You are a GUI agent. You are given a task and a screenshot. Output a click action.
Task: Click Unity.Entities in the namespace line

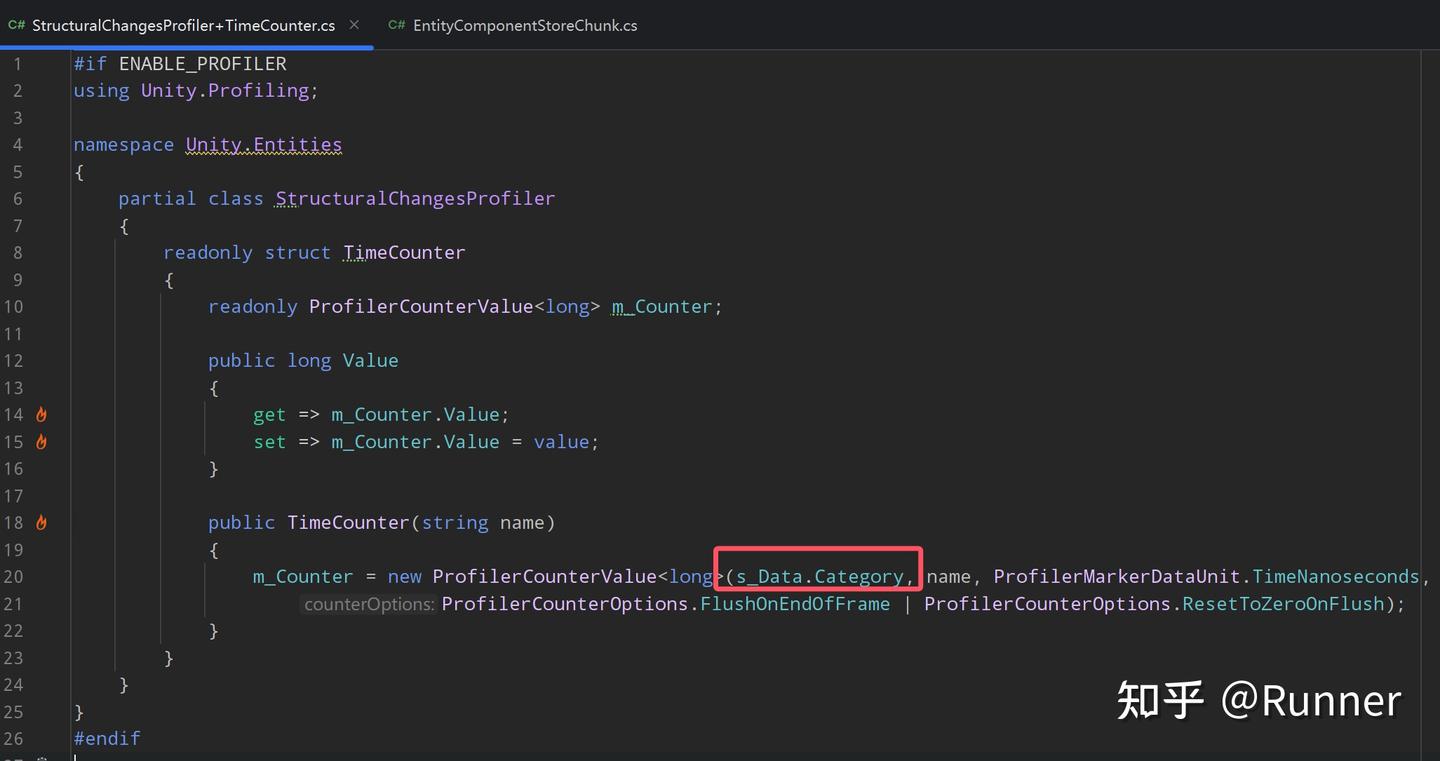(x=264, y=144)
